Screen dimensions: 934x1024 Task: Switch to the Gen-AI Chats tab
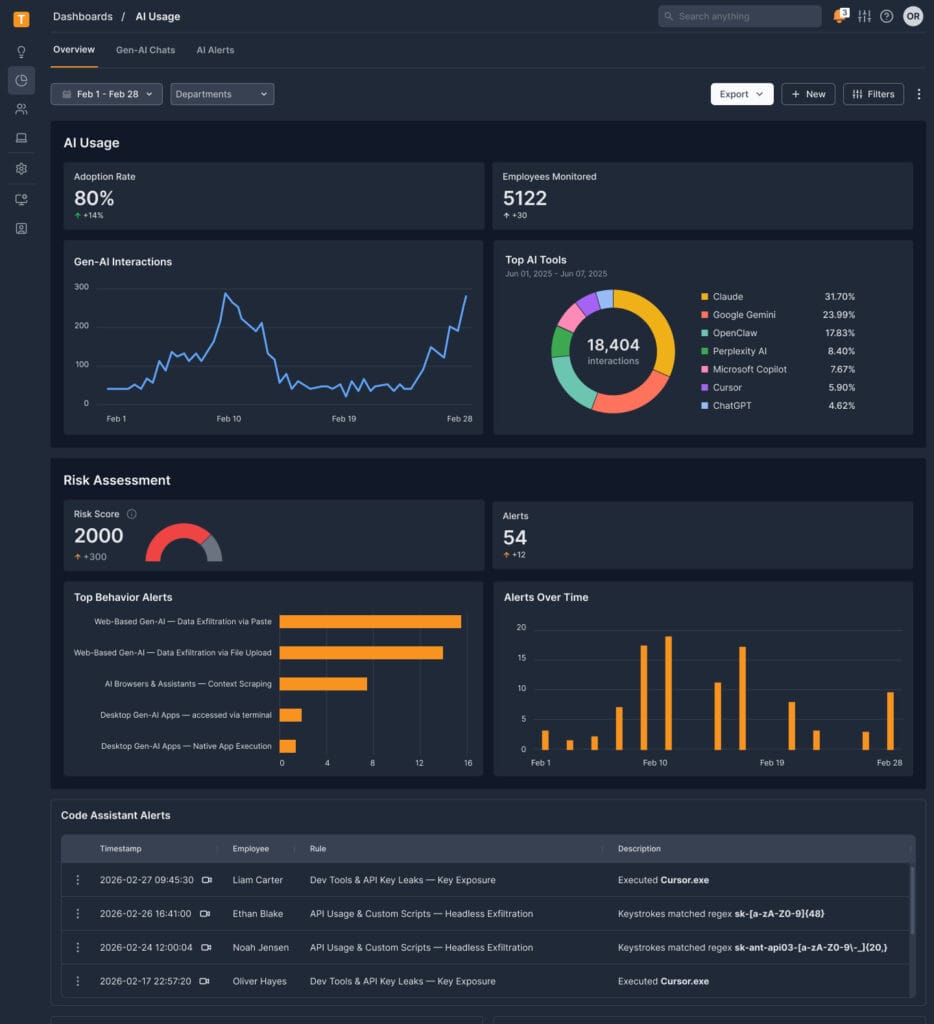[145, 50]
